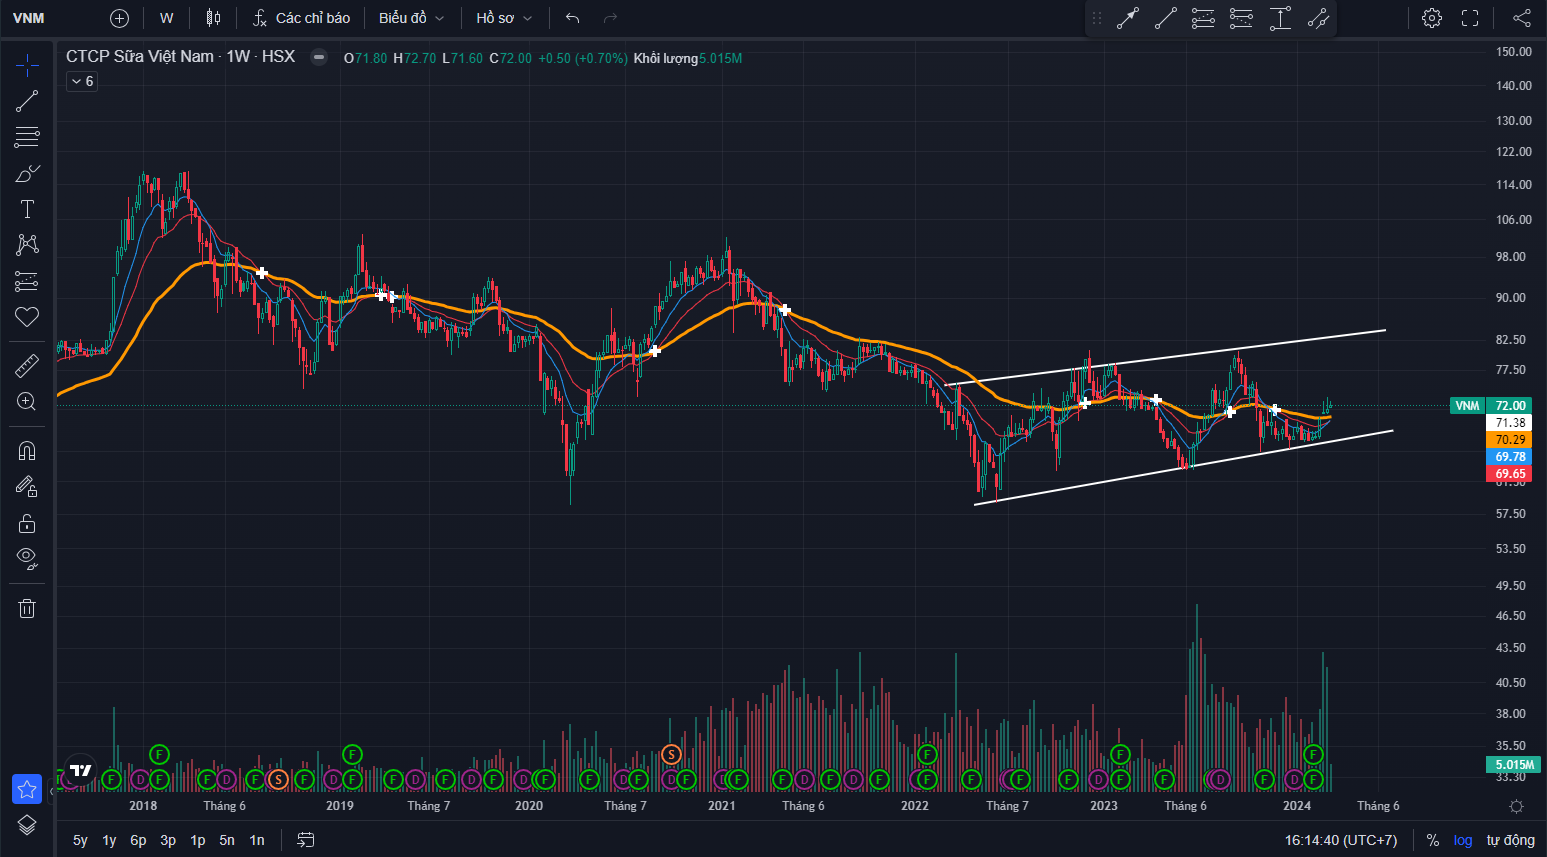Redo the undone chart action

point(610,18)
